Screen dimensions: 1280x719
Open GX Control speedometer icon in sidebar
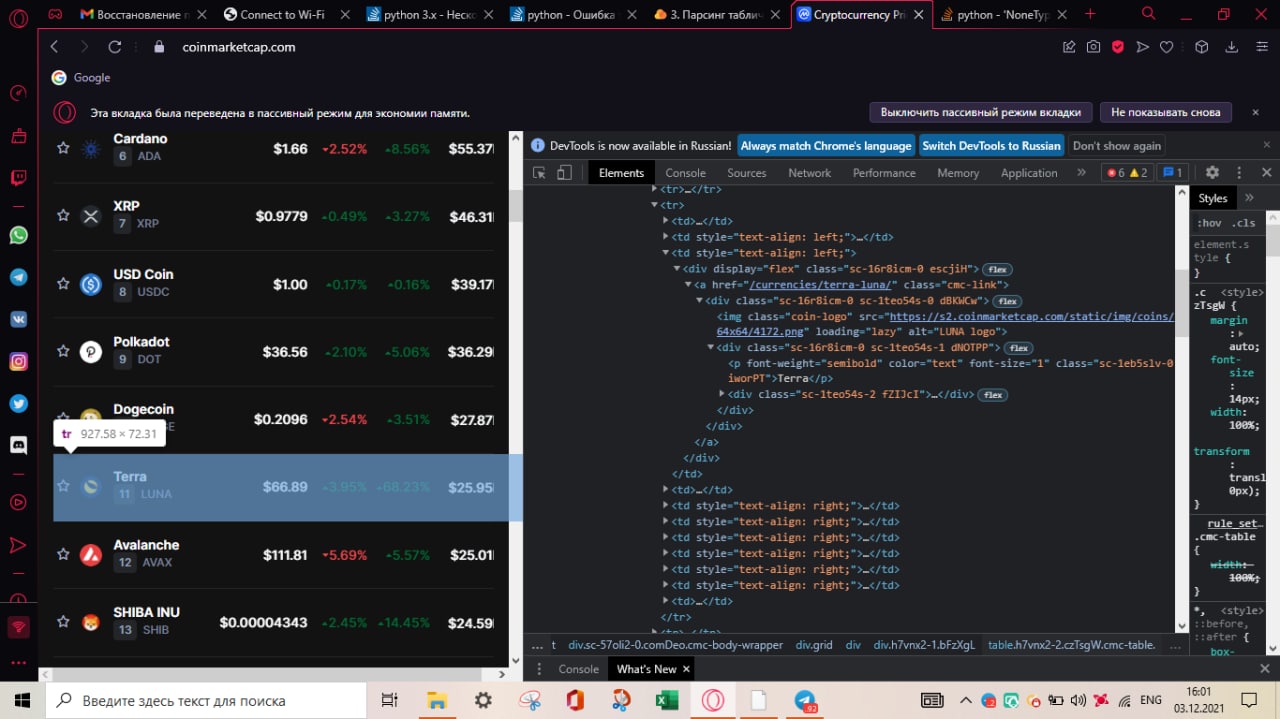[18, 93]
